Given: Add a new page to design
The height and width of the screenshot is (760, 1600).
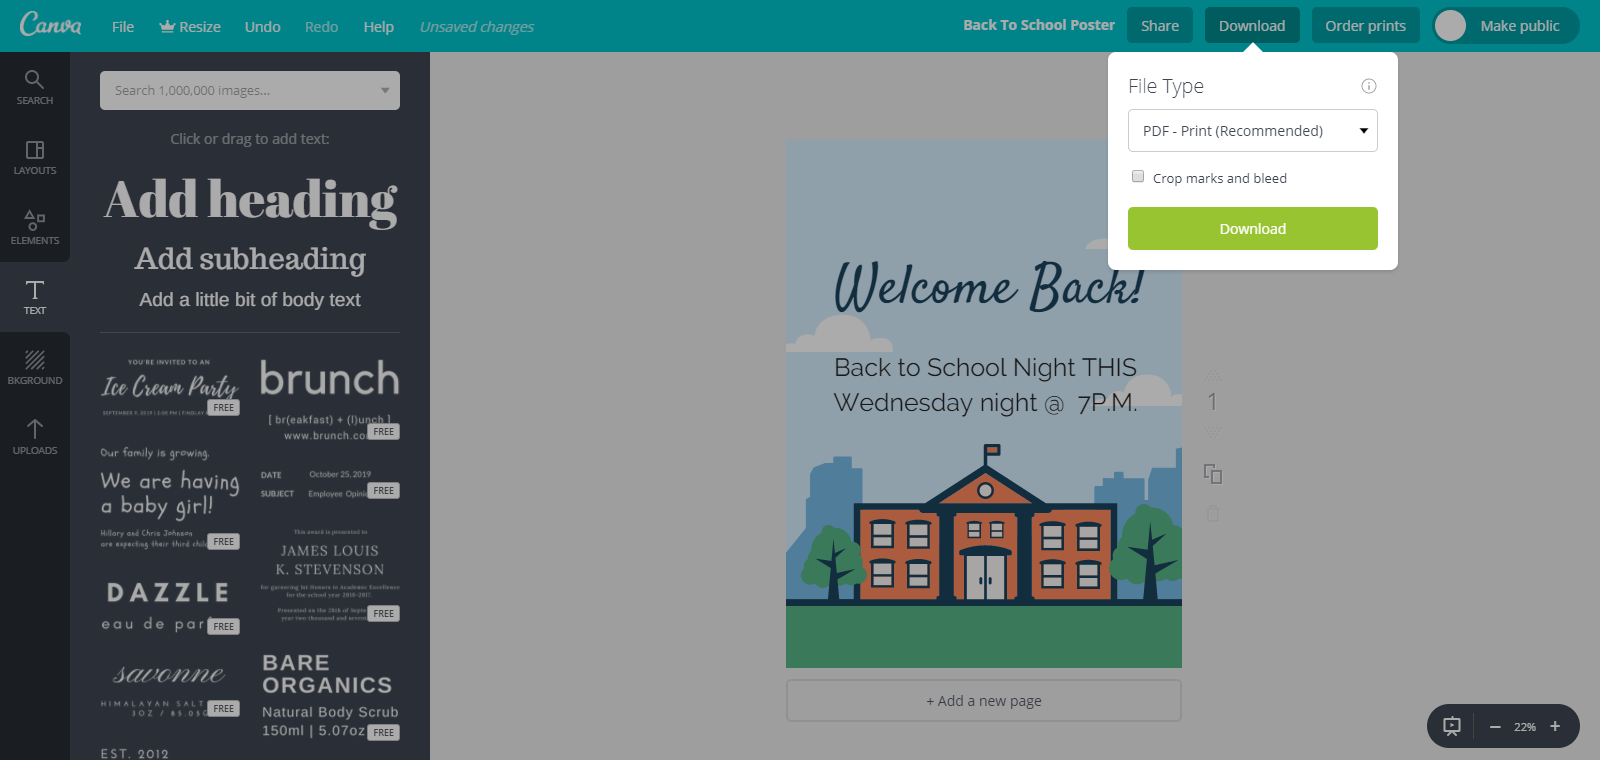Looking at the screenshot, I should pyautogui.click(x=984, y=701).
